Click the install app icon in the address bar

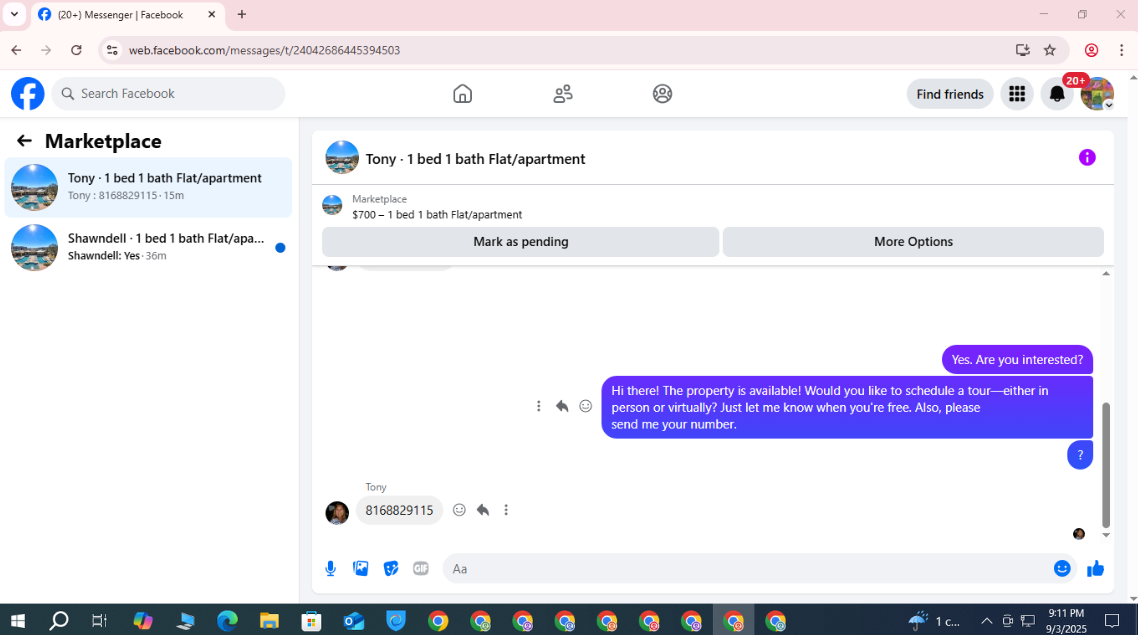(1023, 50)
